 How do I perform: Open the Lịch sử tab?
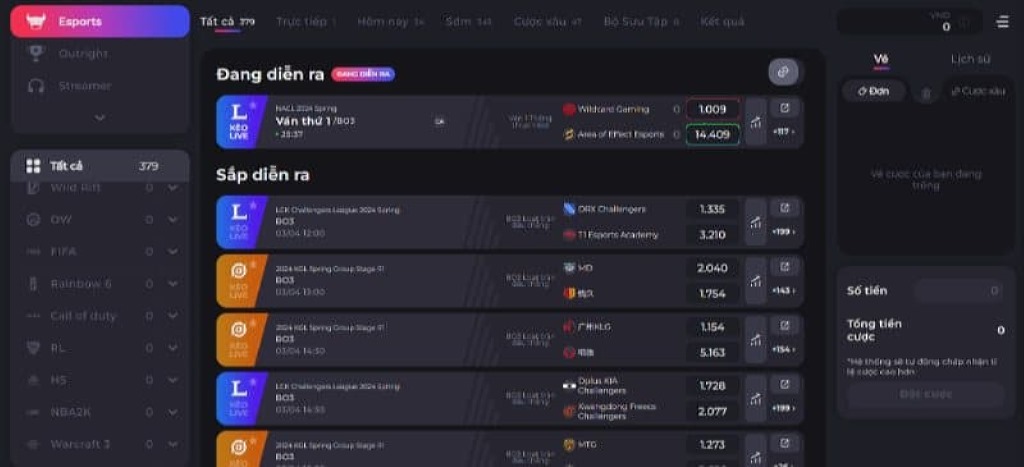point(970,59)
